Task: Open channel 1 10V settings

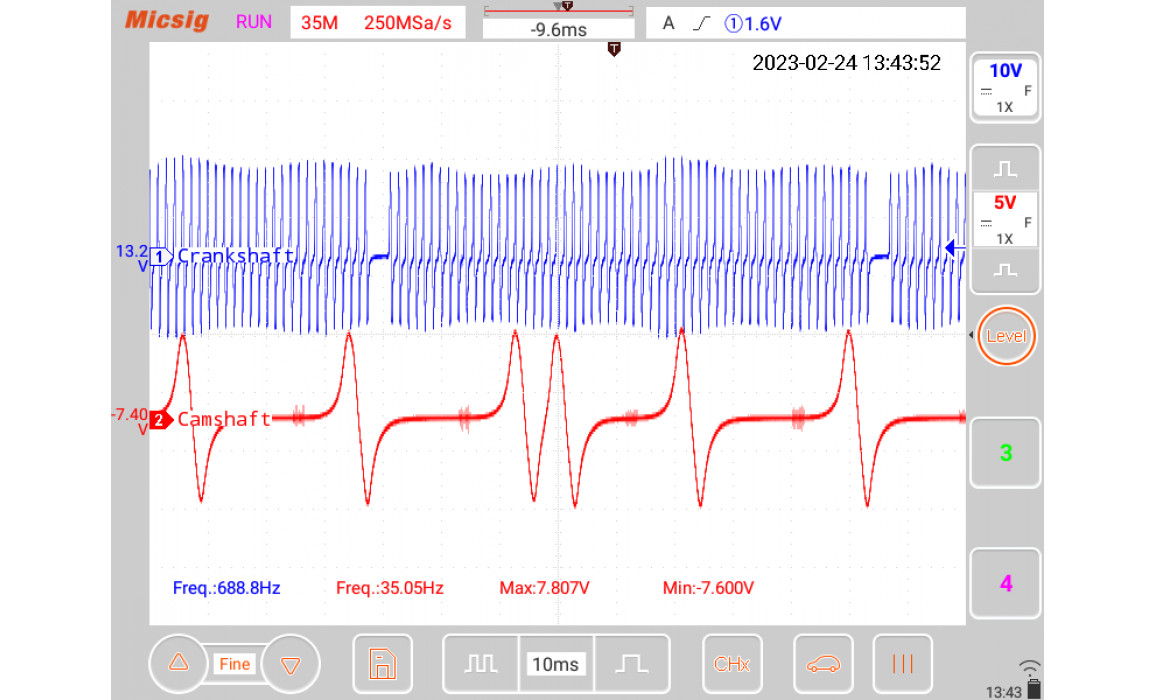Action: click(x=1005, y=87)
